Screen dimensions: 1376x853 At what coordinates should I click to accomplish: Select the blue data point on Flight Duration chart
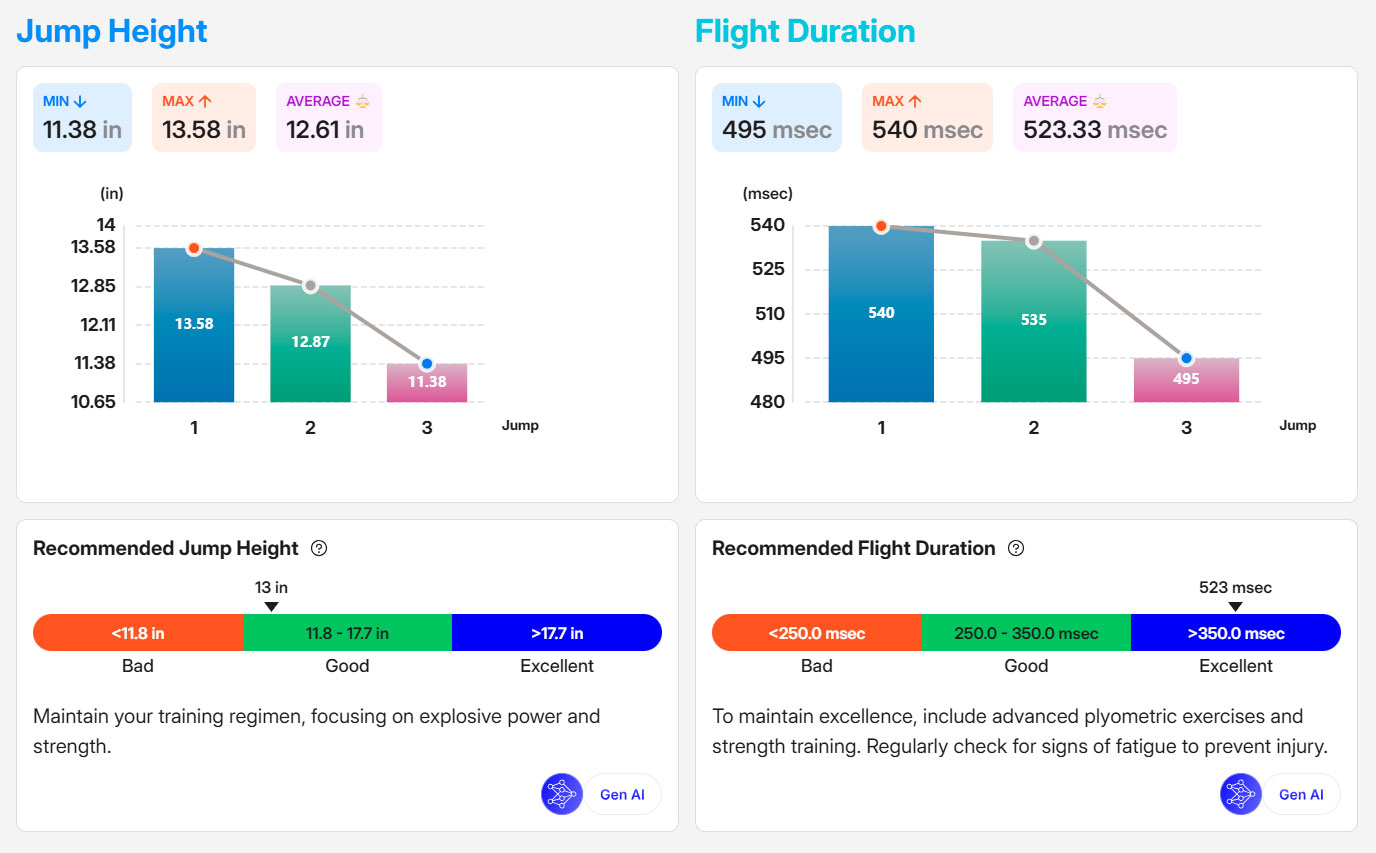pyautogui.click(x=1186, y=358)
